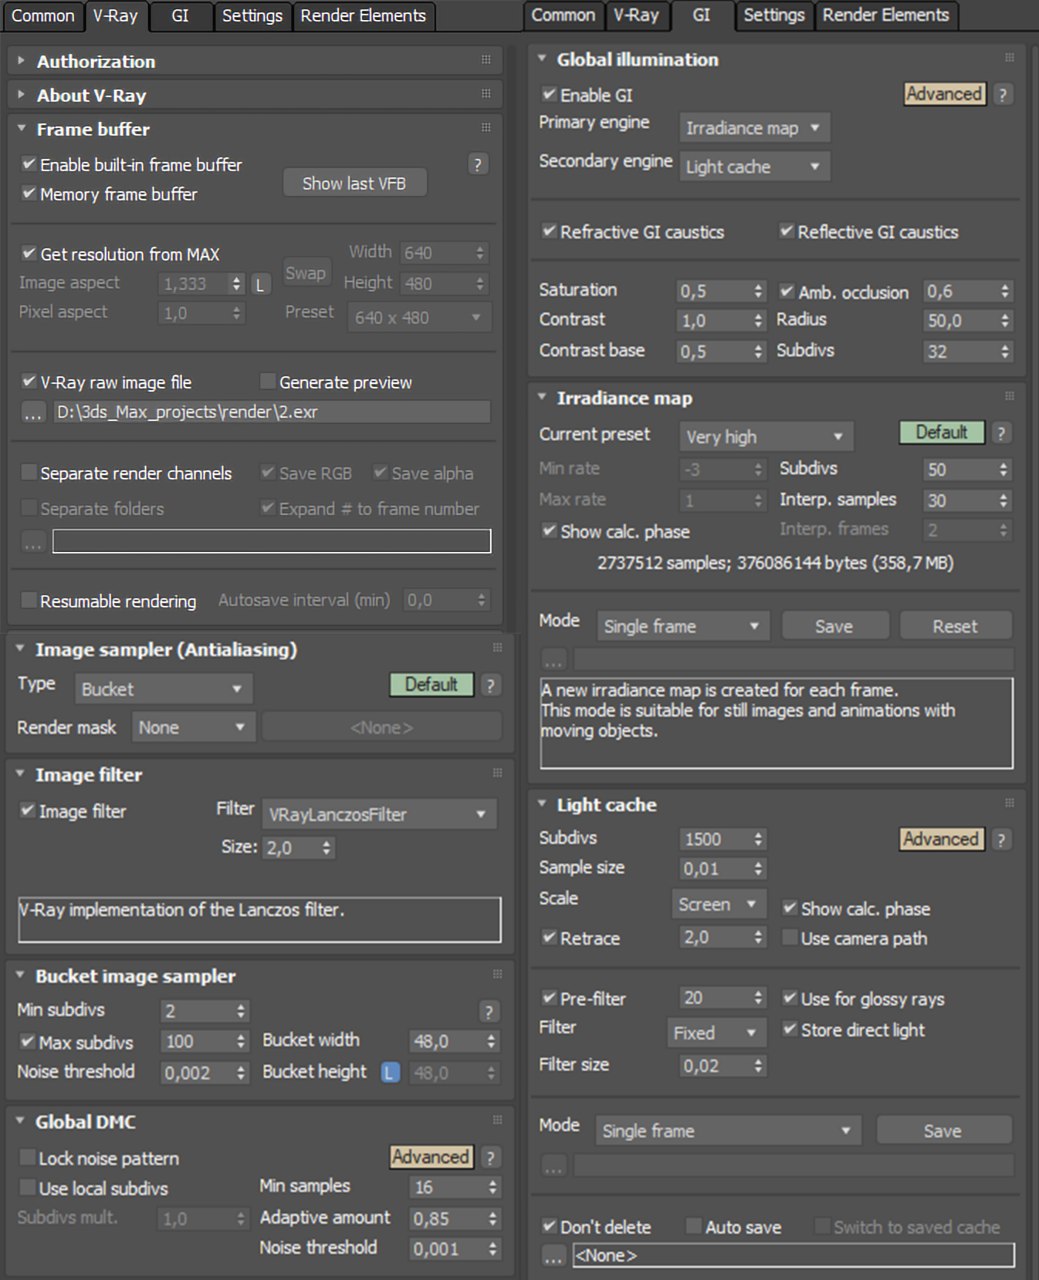Open Secondary engine Light cache dropdown
Image resolution: width=1039 pixels, height=1280 pixels.
coord(754,167)
